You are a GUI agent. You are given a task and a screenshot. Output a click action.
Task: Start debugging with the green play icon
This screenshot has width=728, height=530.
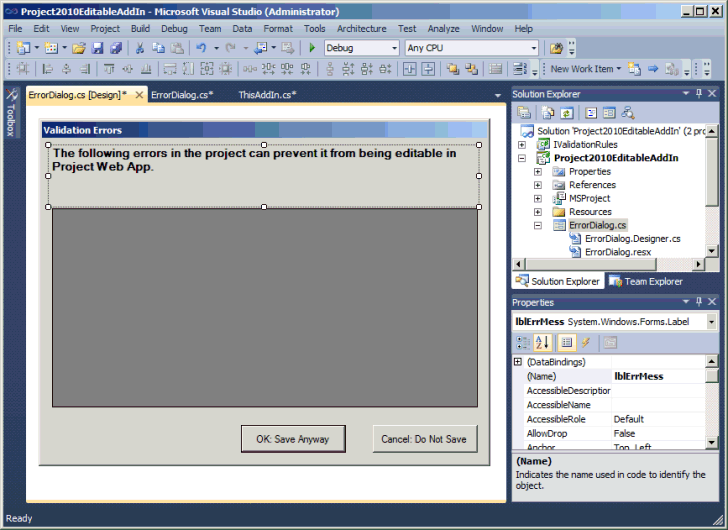coord(312,48)
